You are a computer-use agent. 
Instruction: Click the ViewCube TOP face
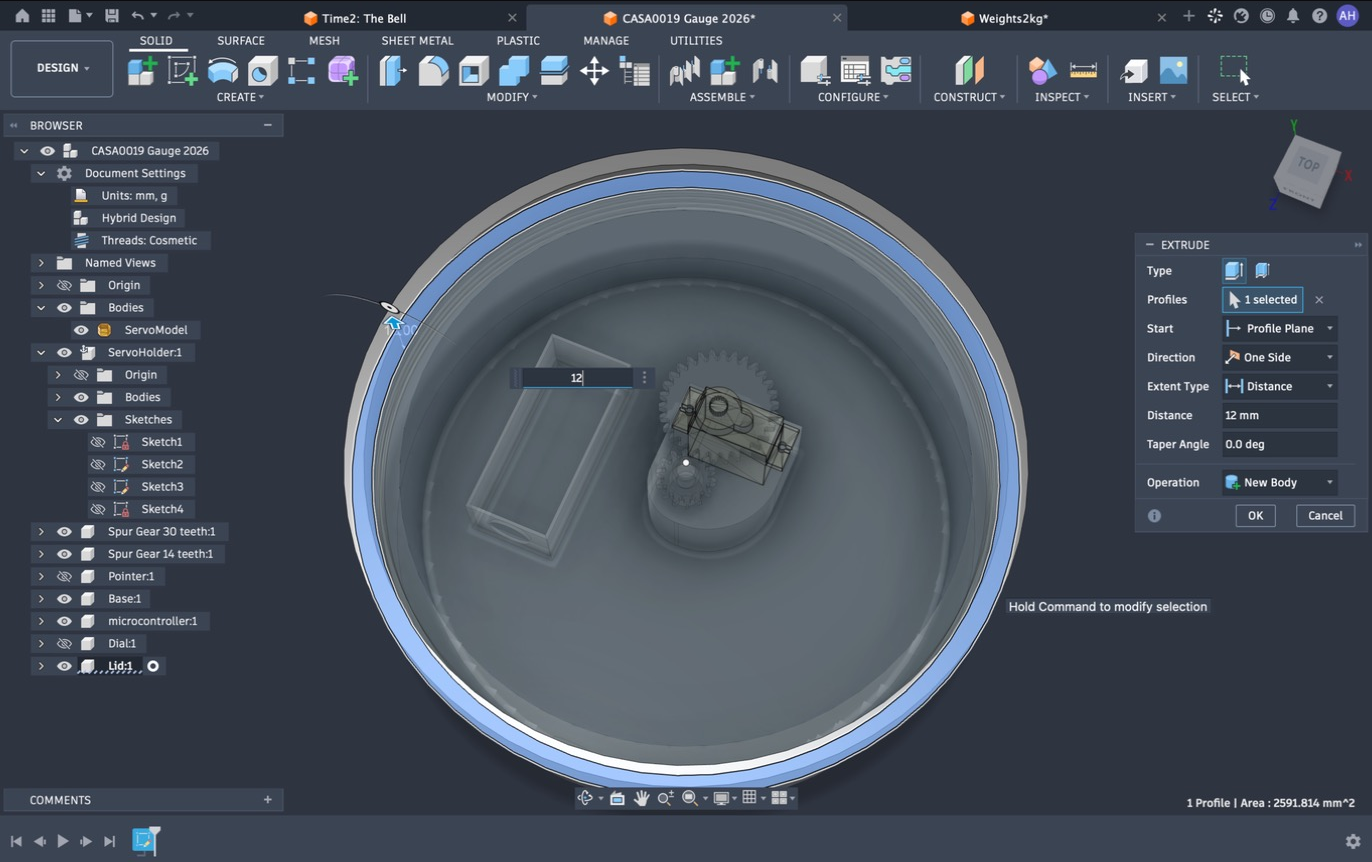pos(1307,165)
